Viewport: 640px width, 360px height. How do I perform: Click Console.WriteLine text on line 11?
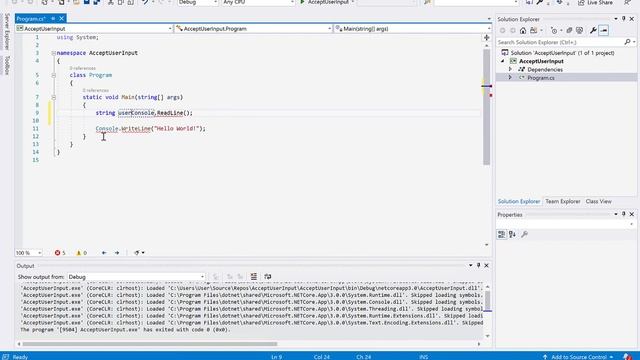pyautogui.click(x=123, y=129)
